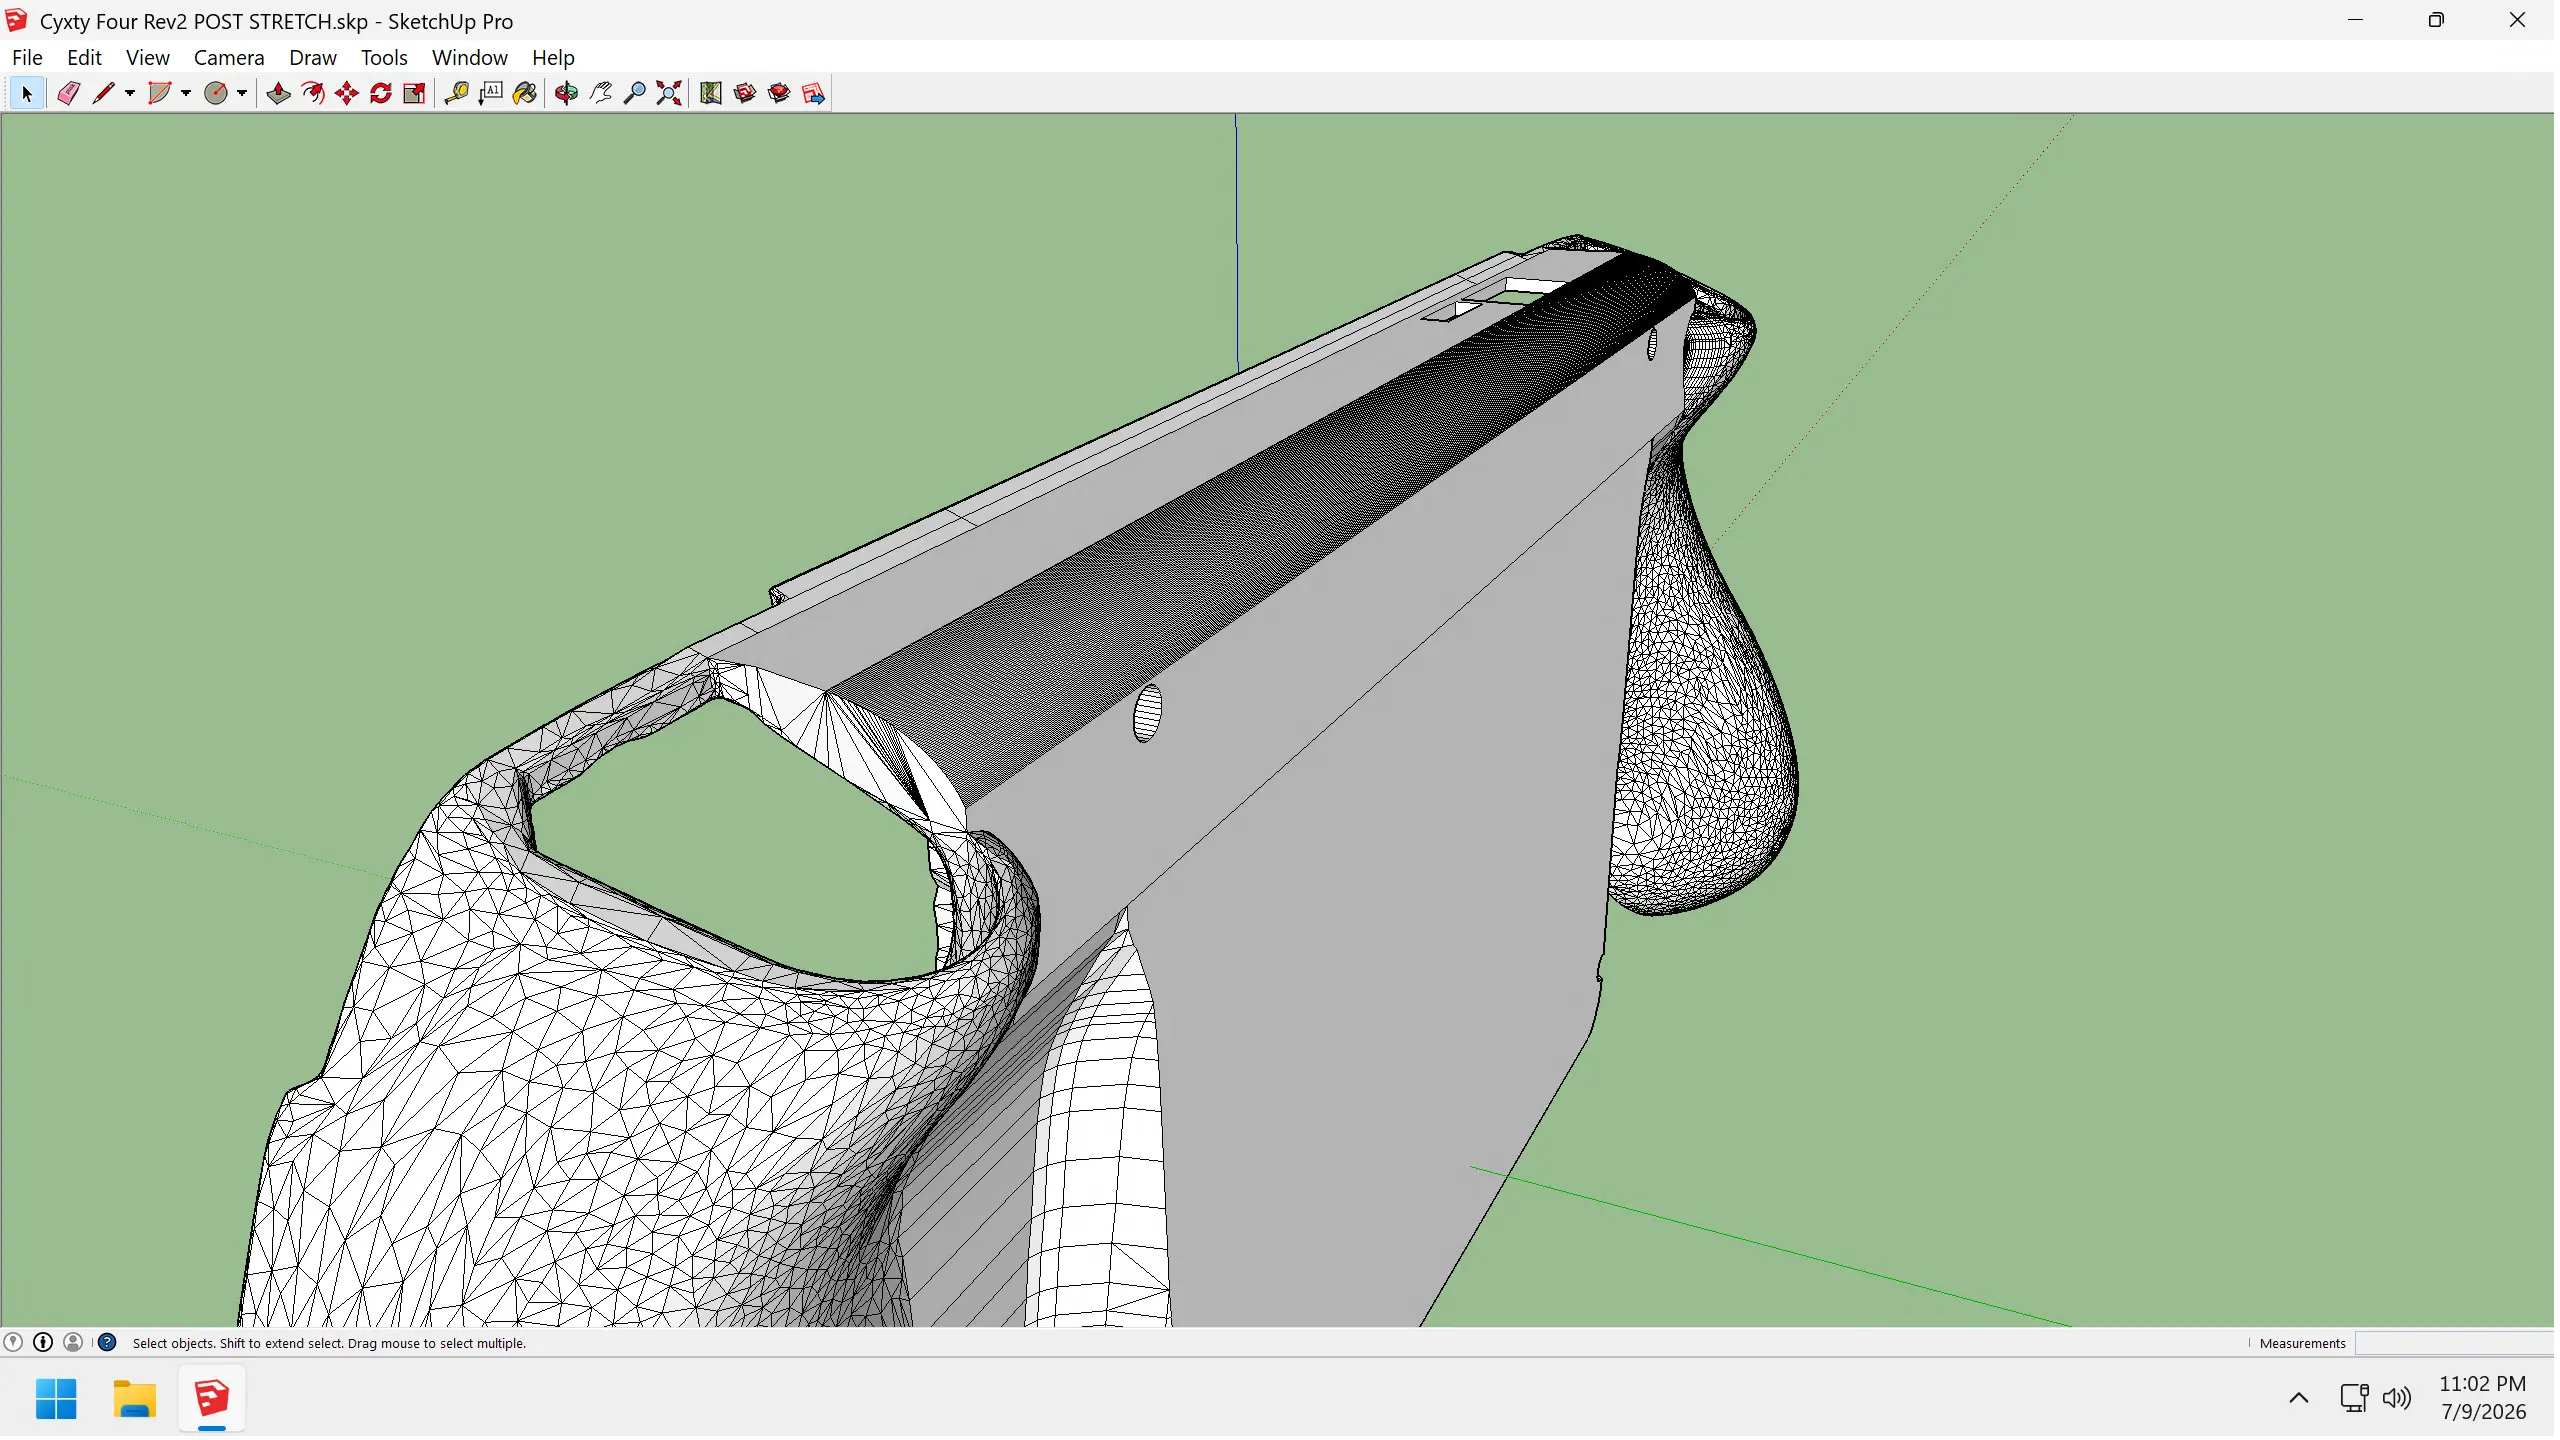The width and height of the screenshot is (2560, 1440).
Task: Open the Window menu
Action: click(470, 58)
